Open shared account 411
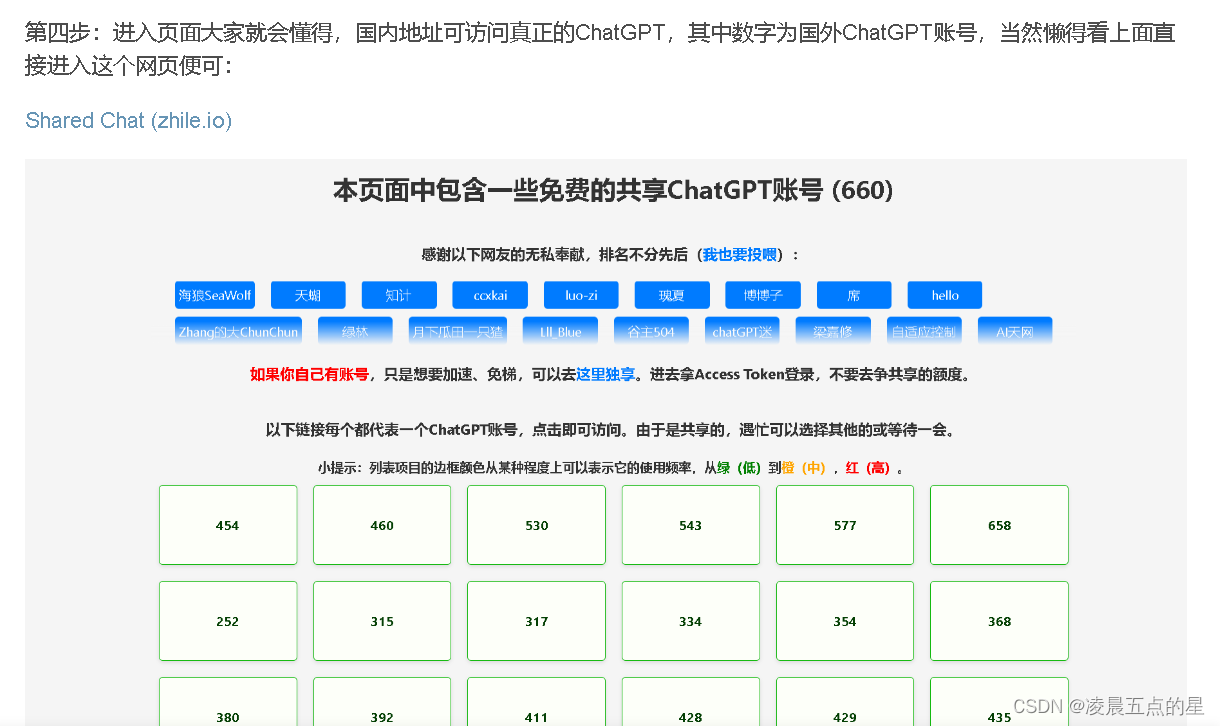 (537, 702)
